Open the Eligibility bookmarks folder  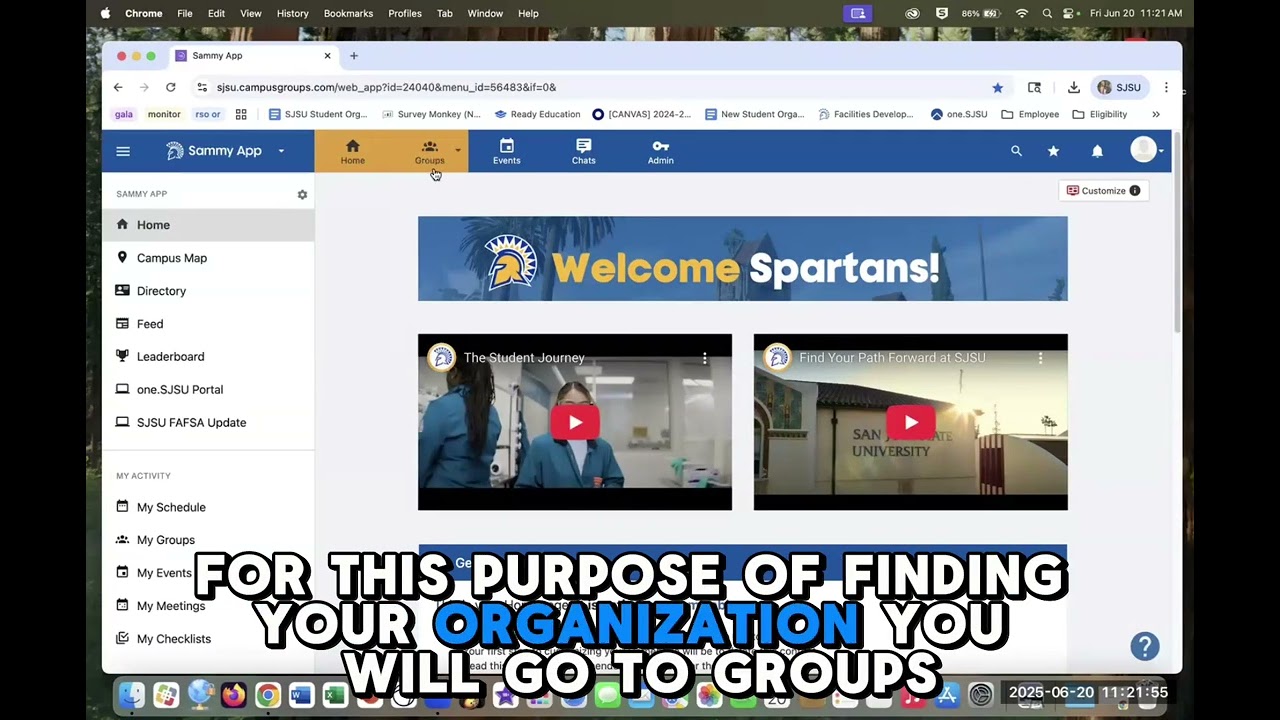(1100, 114)
